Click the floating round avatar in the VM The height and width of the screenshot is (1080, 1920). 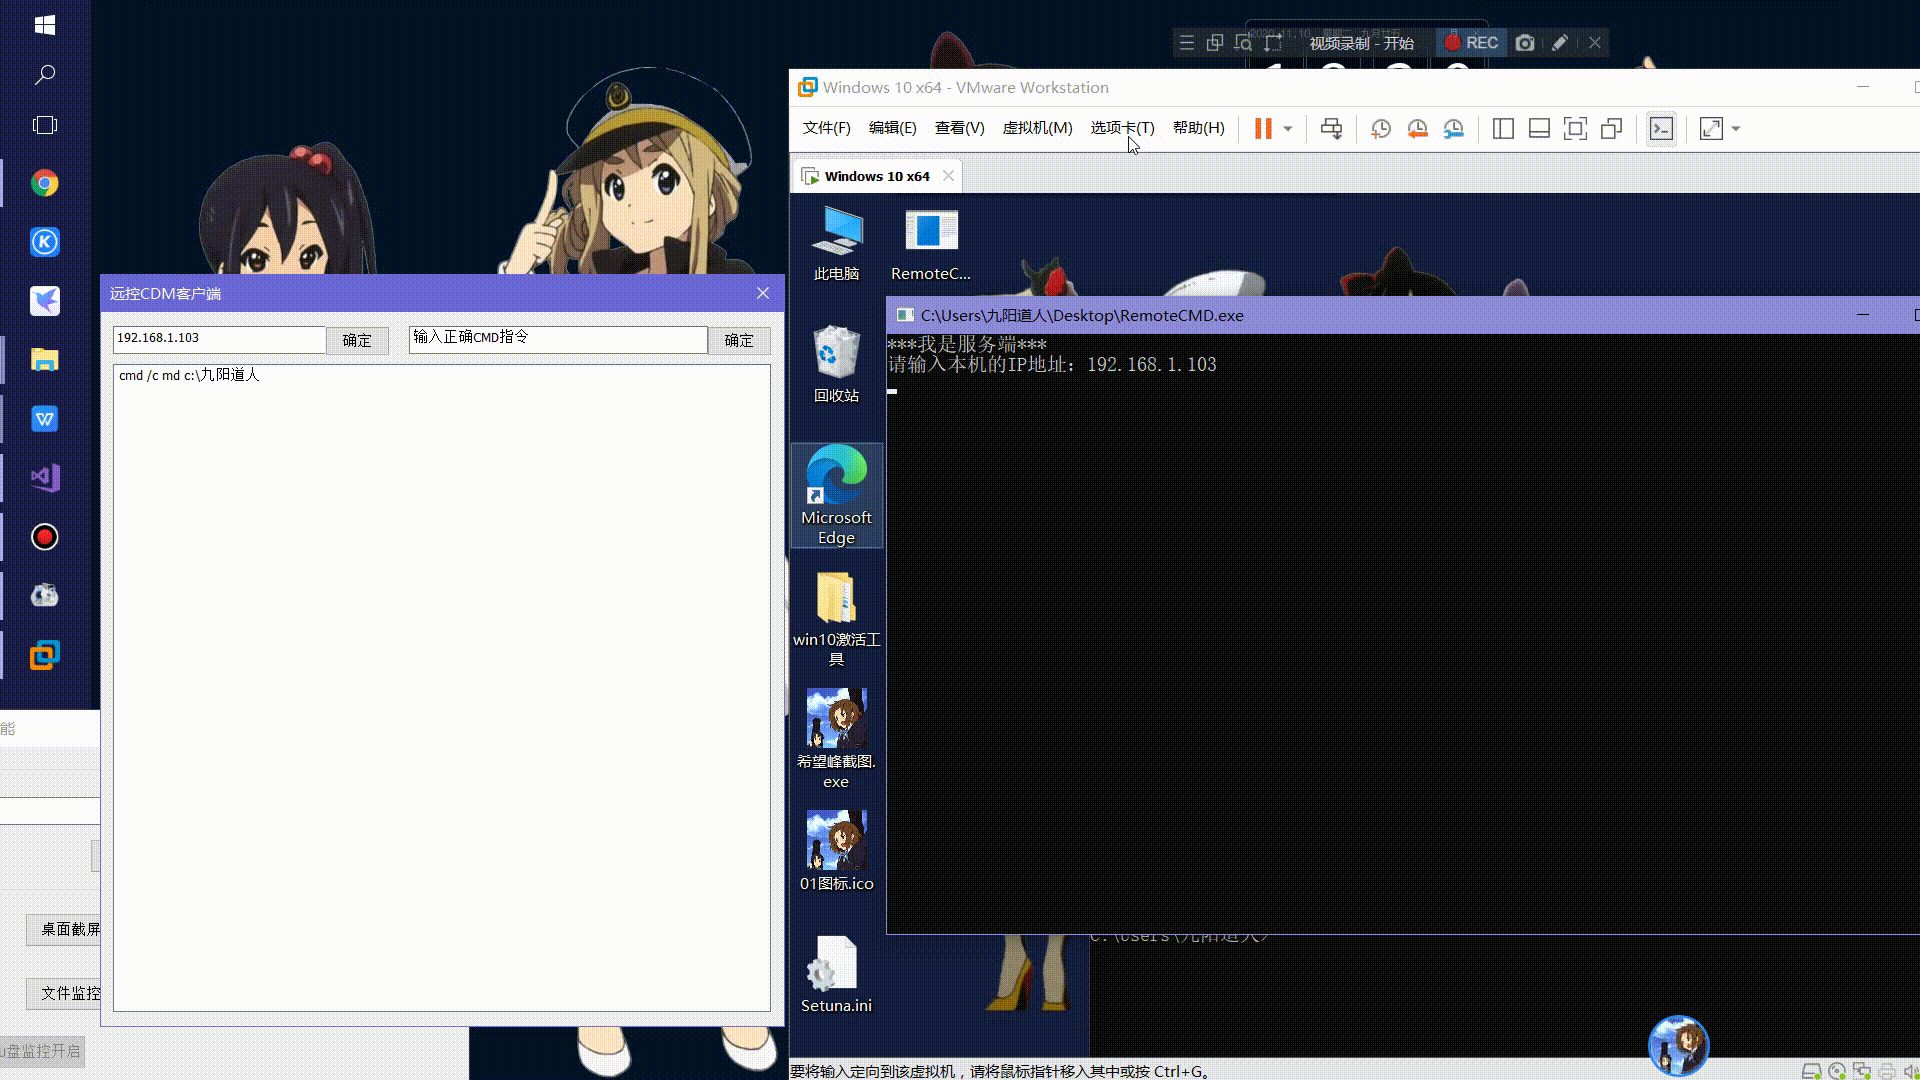(1679, 1046)
